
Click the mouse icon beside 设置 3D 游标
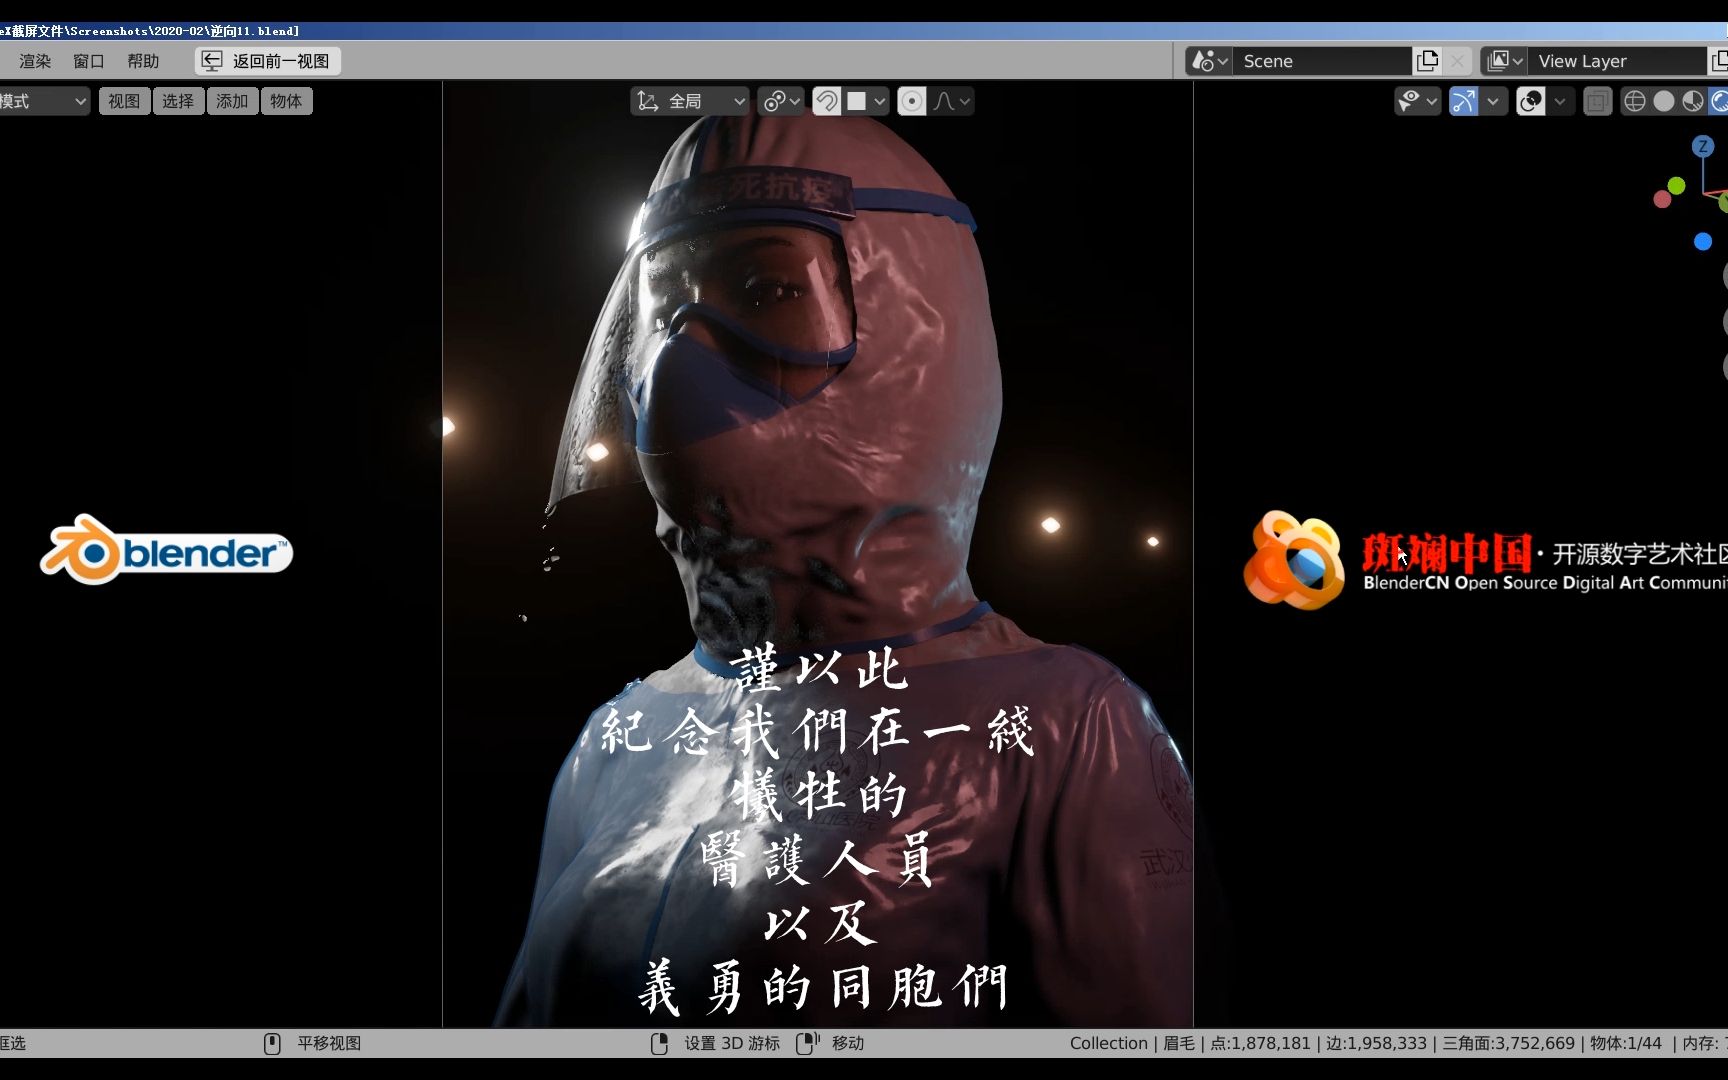(x=659, y=1044)
